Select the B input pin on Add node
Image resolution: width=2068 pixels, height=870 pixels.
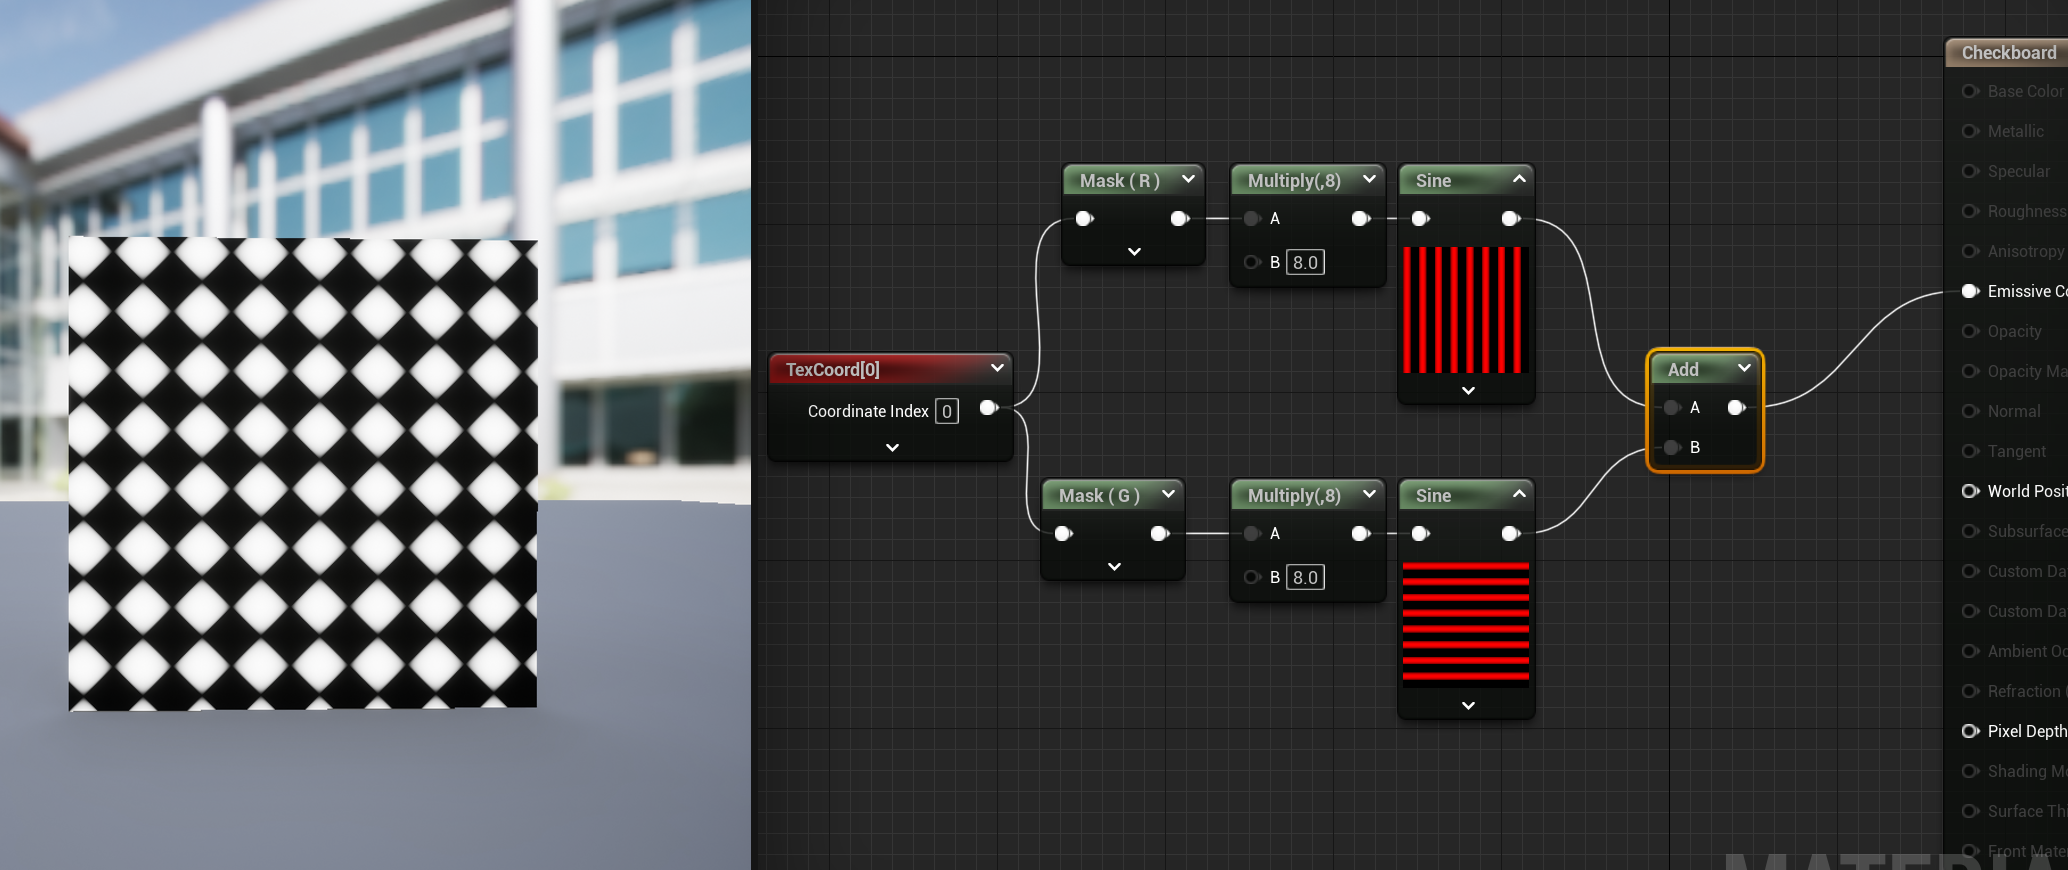point(1672,448)
